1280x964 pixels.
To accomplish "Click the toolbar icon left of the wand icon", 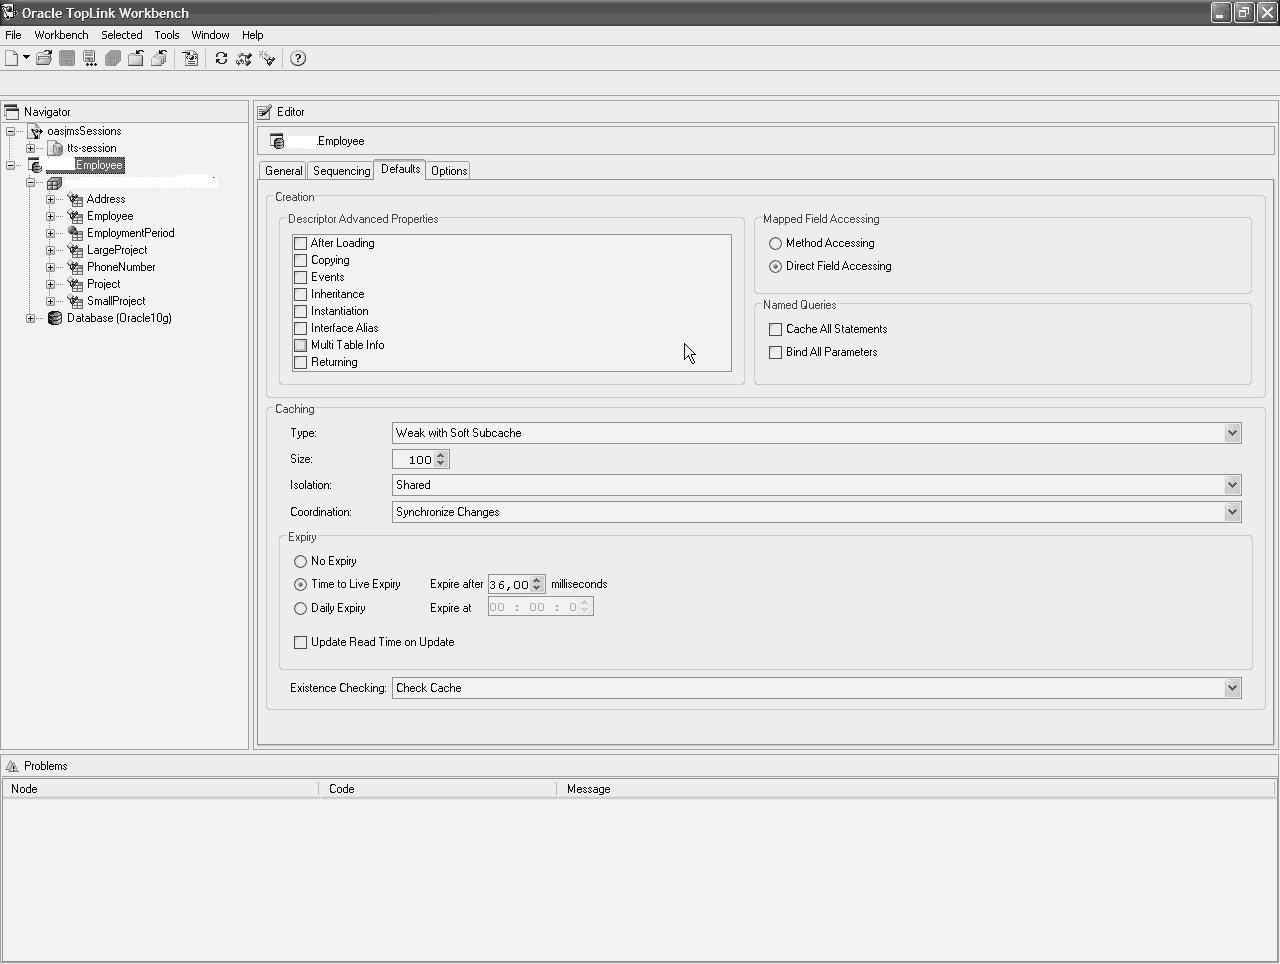I will 244,58.
